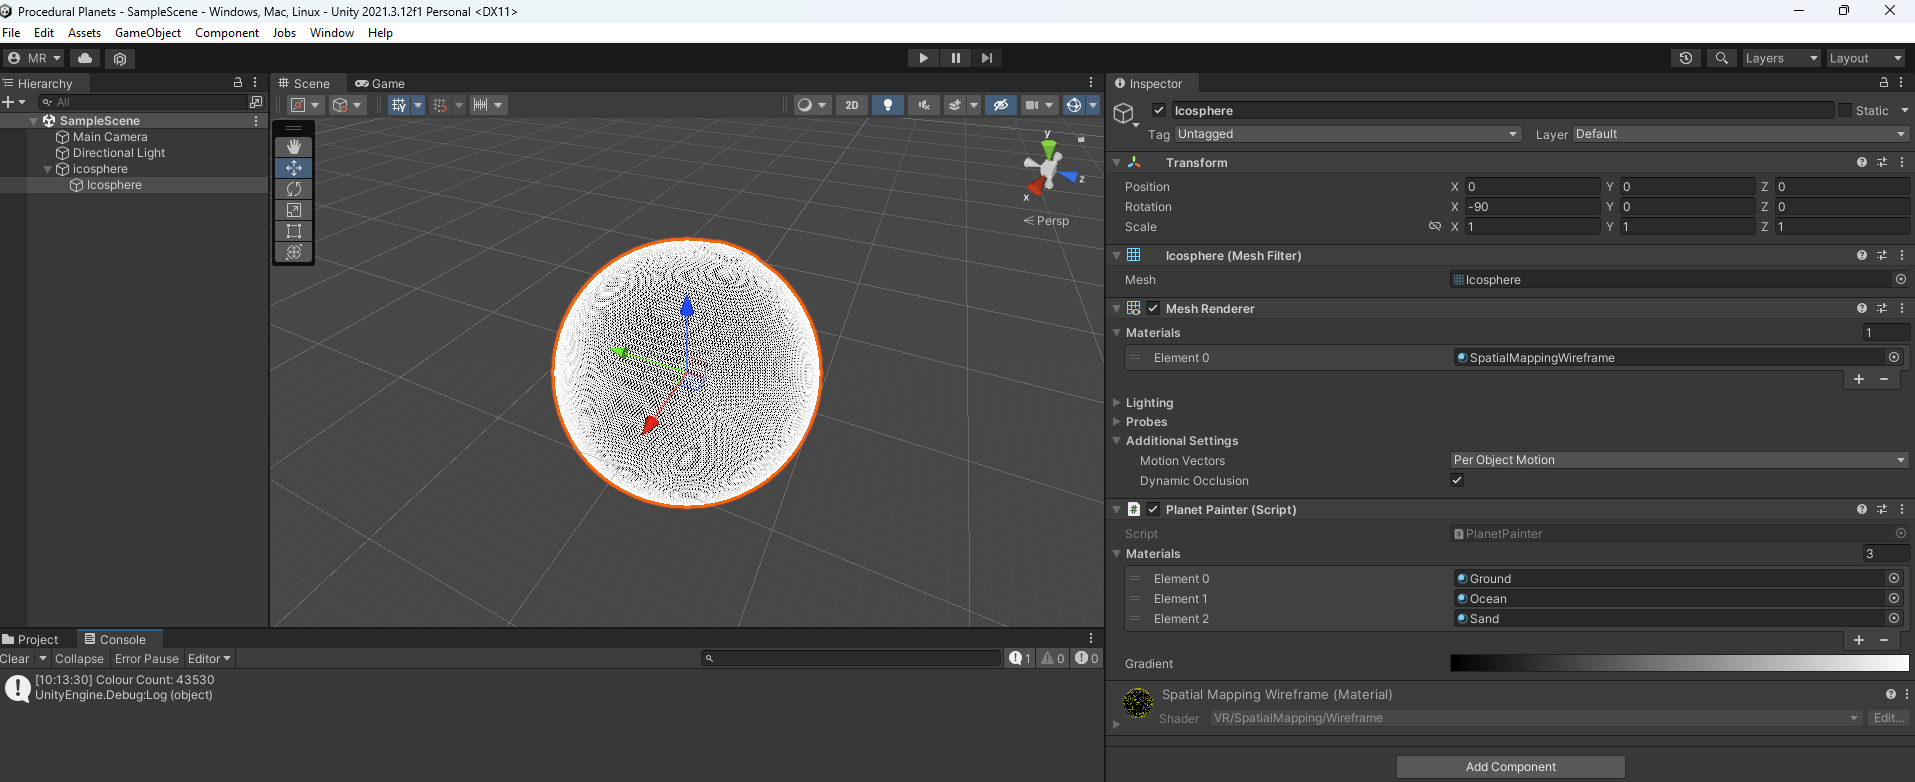Screen dimensions: 1915x782
Task: Toggle scene lighting bulb icon
Action: tap(888, 105)
